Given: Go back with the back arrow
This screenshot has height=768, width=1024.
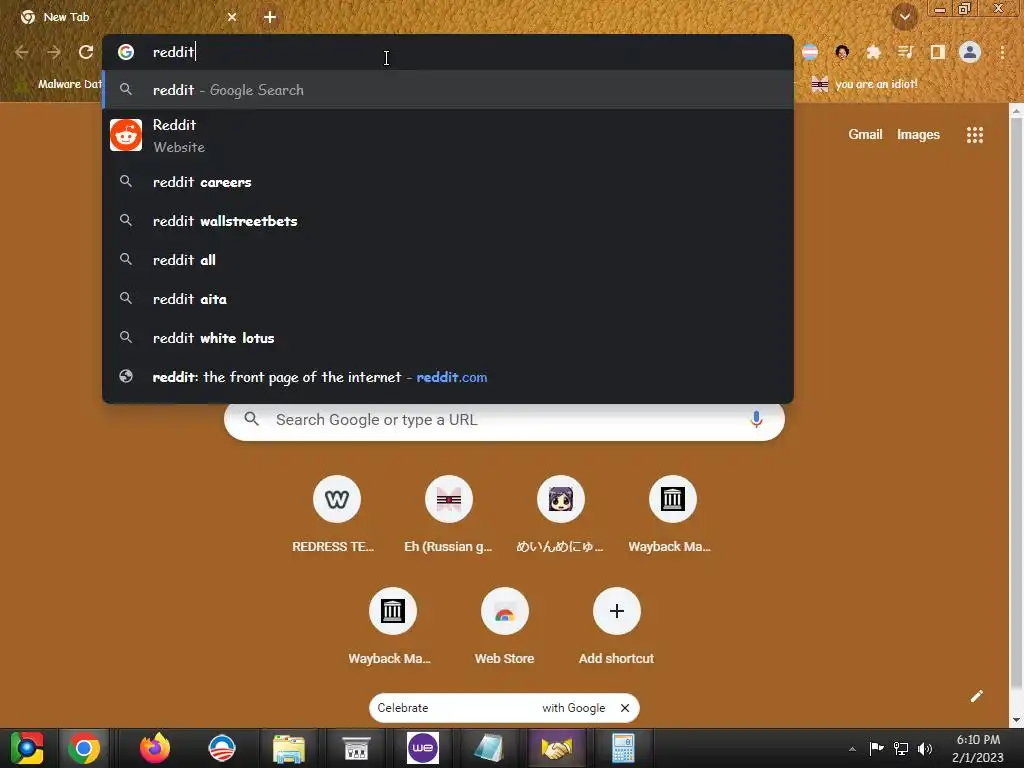Looking at the screenshot, I should [x=22, y=52].
